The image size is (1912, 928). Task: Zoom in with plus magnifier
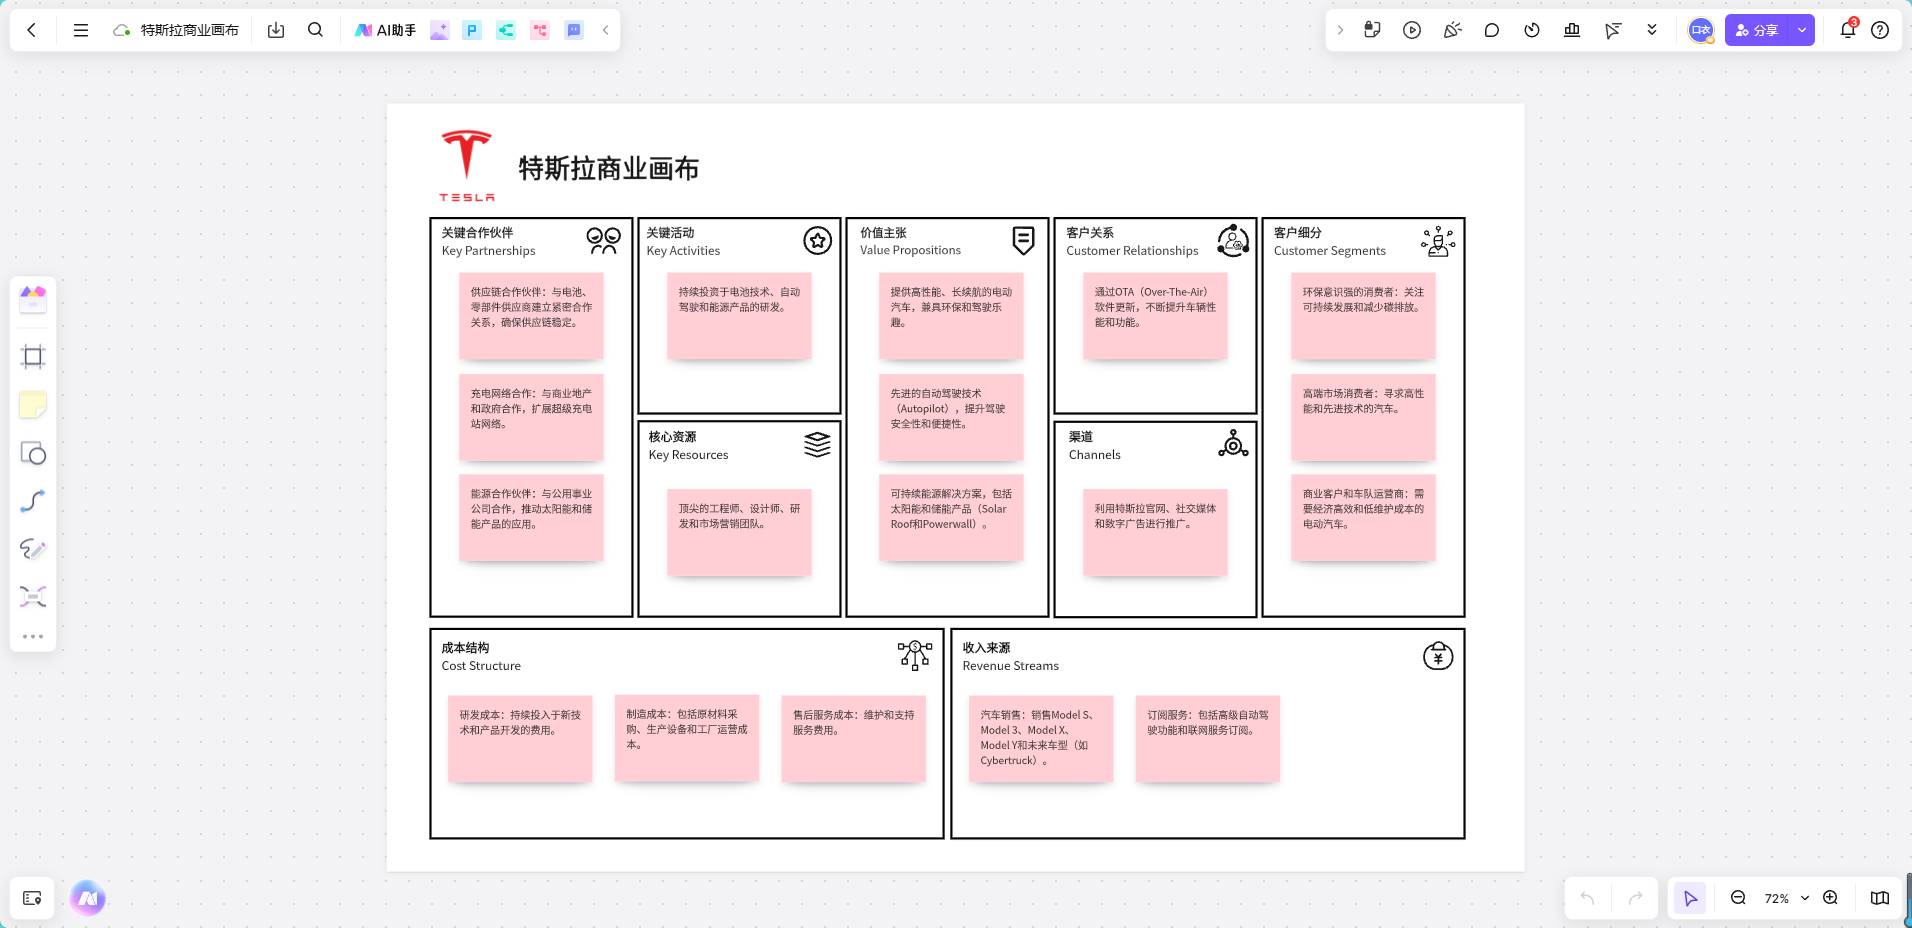(x=1830, y=898)
